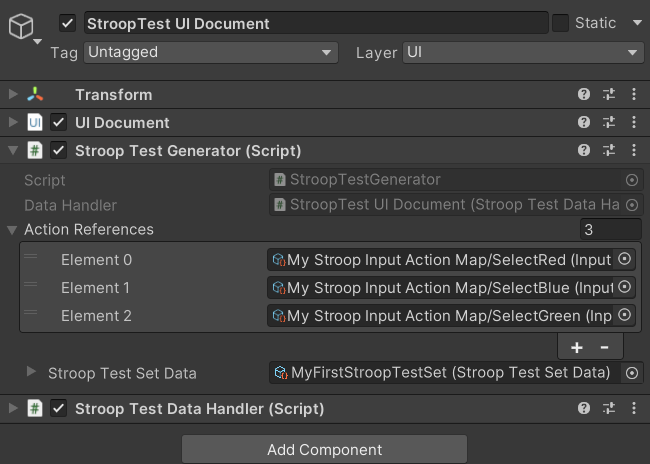Open UI Document presets icon
Screen dimensions: 650x464
pyautogui.click(x=609, y=122)
